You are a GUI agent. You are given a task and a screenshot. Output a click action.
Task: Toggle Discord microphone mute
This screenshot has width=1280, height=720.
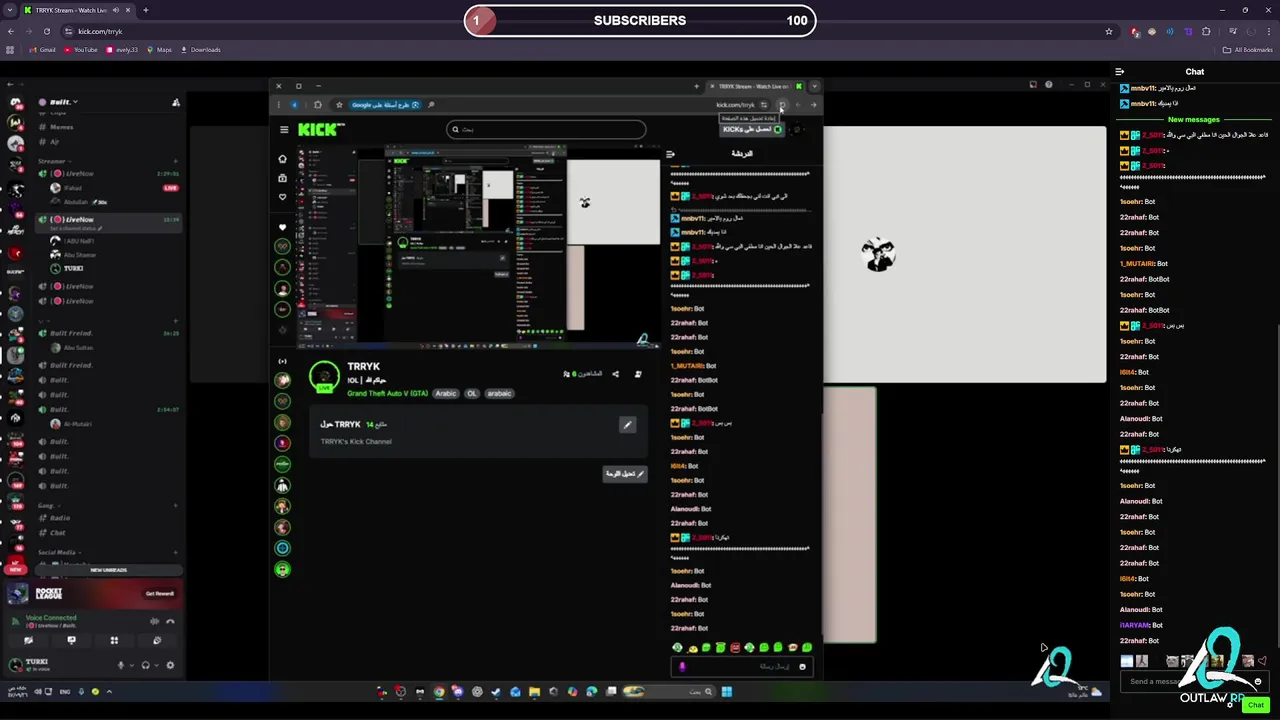tap(121, 665)
